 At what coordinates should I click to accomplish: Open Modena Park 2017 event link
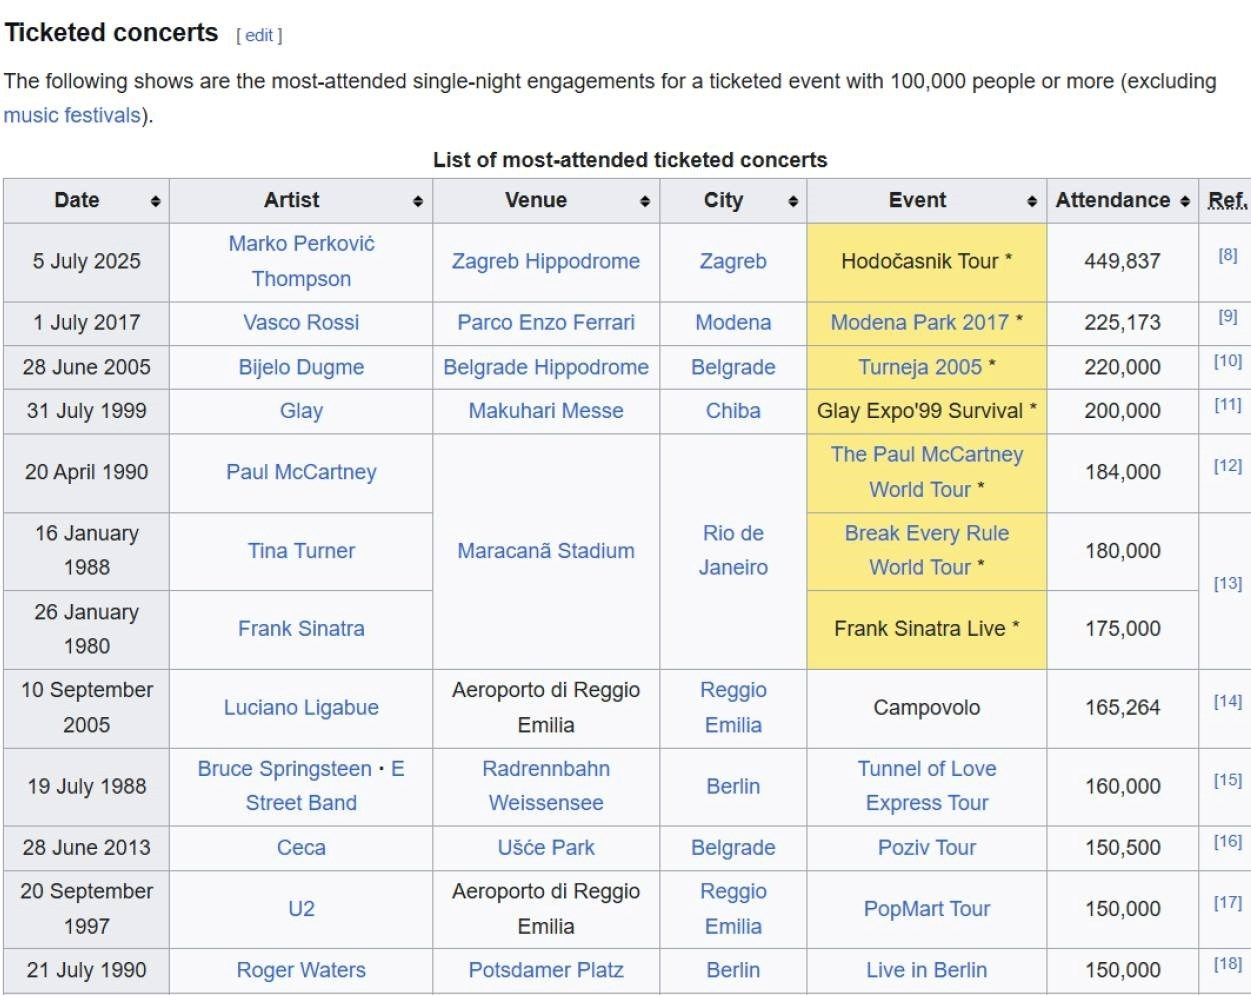tap(919, 322)
